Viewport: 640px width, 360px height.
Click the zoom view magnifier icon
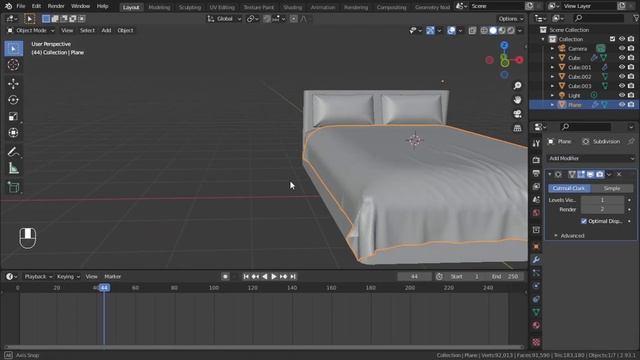click(518, 86)
